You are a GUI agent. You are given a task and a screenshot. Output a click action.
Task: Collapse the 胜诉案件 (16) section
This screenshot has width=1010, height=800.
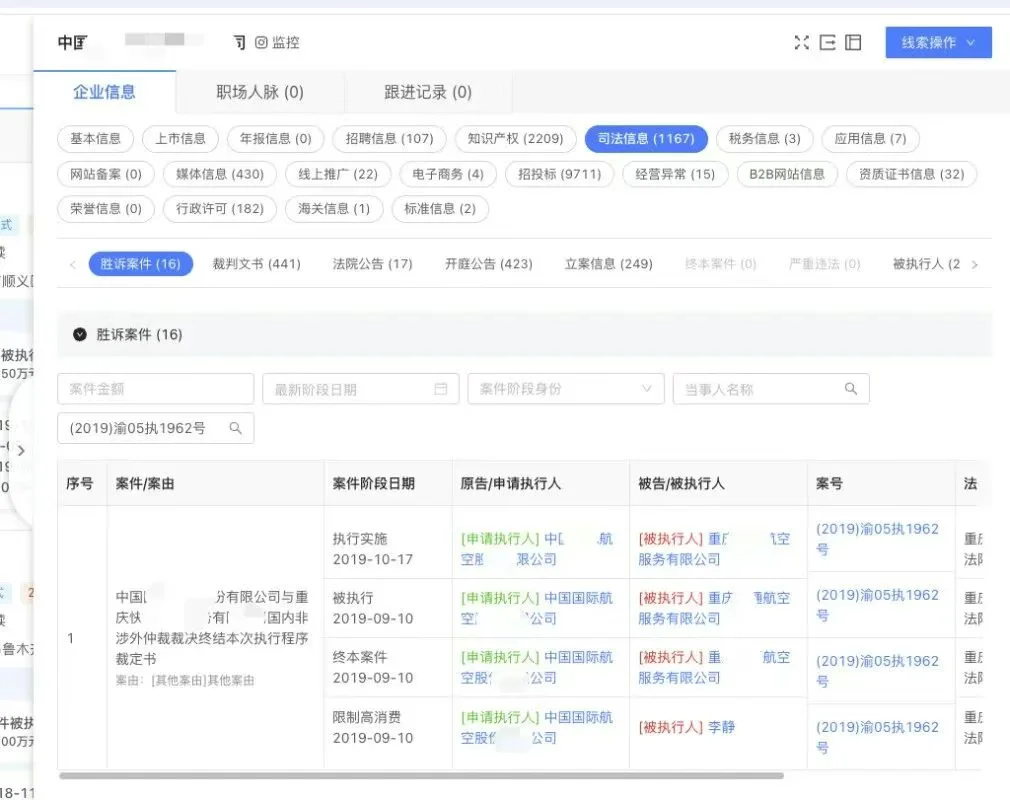tap(80, 335)
